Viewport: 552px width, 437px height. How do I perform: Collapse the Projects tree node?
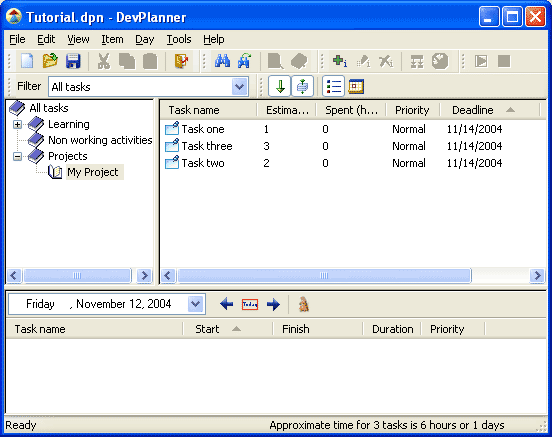click(17, 156)
